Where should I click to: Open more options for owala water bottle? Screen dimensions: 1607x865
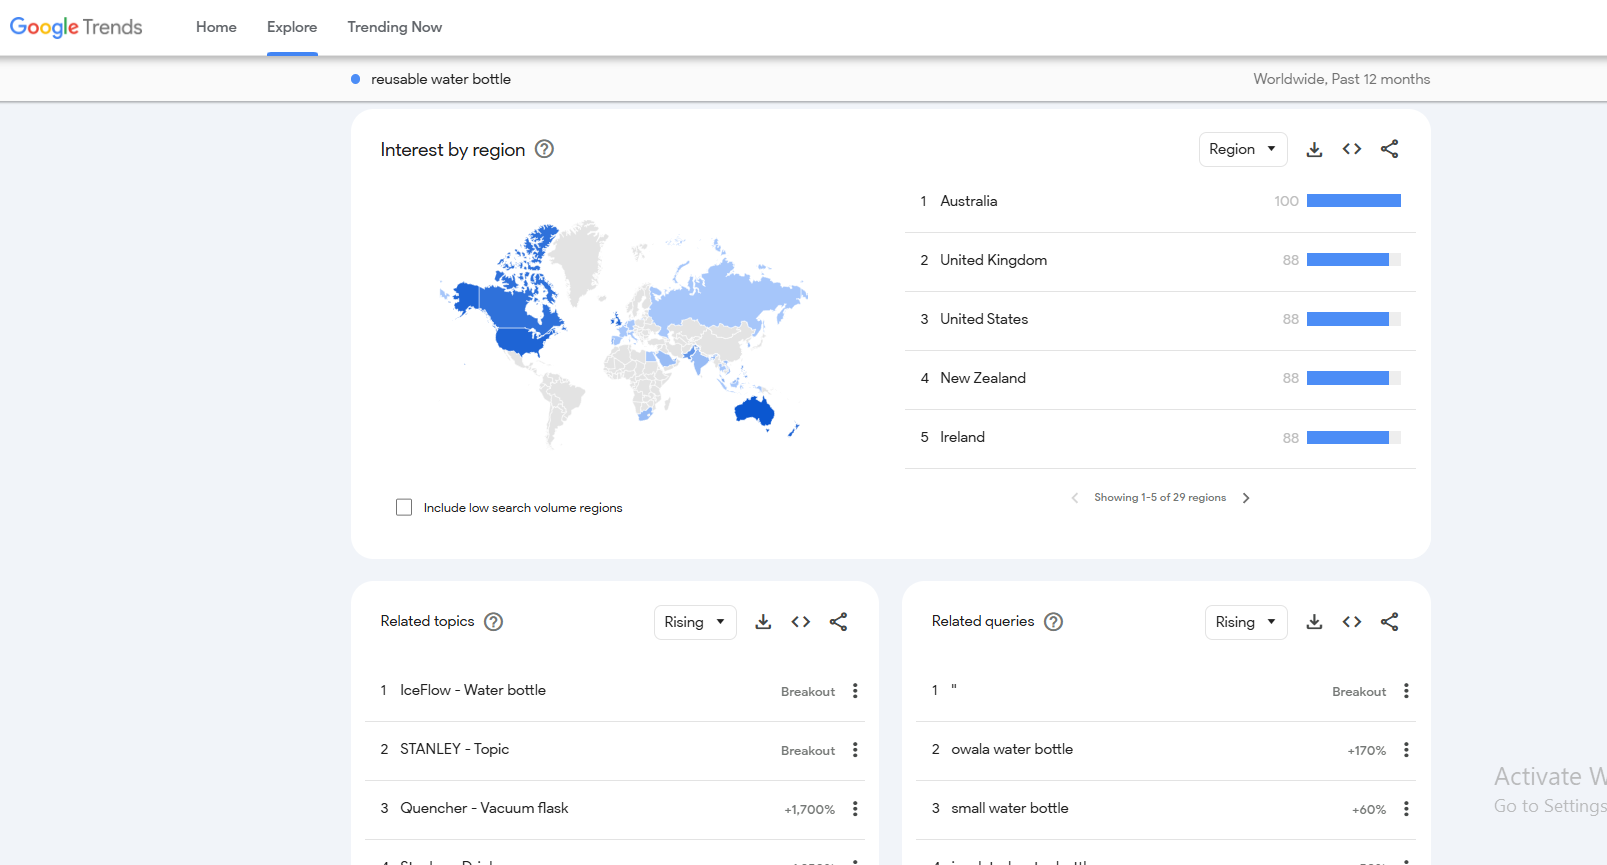click(1406, 750)
